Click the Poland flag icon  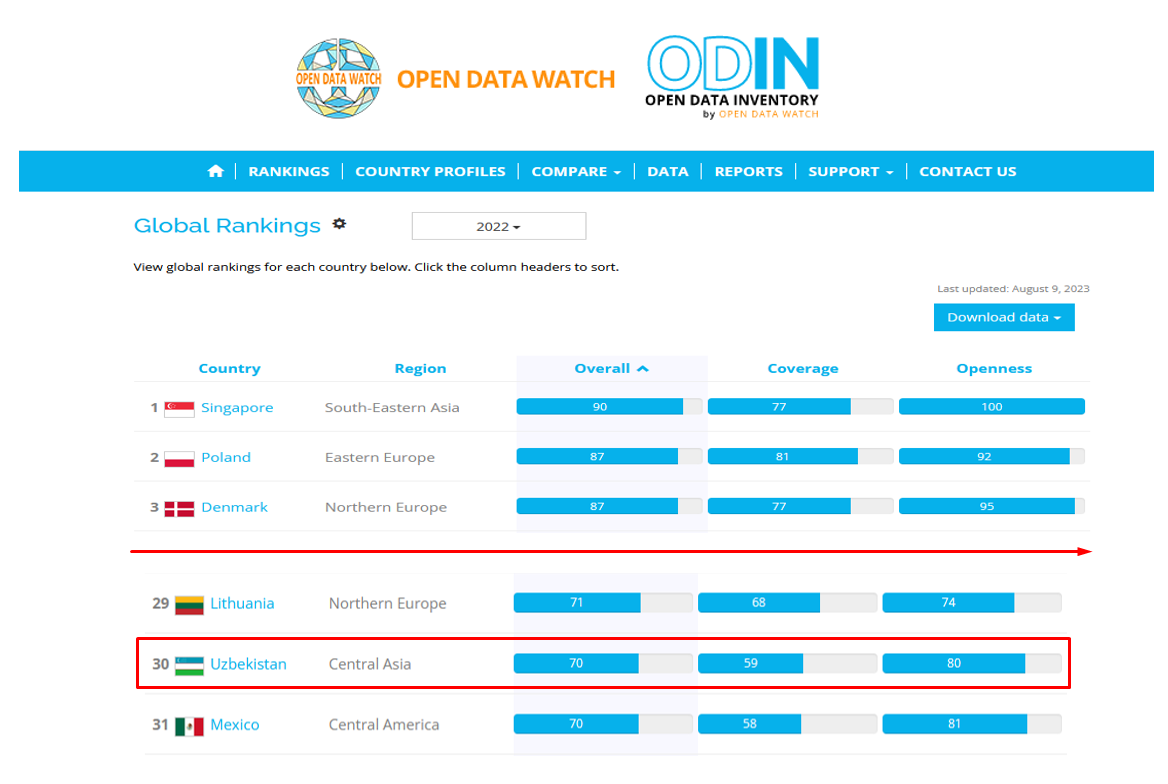point(179,458)
